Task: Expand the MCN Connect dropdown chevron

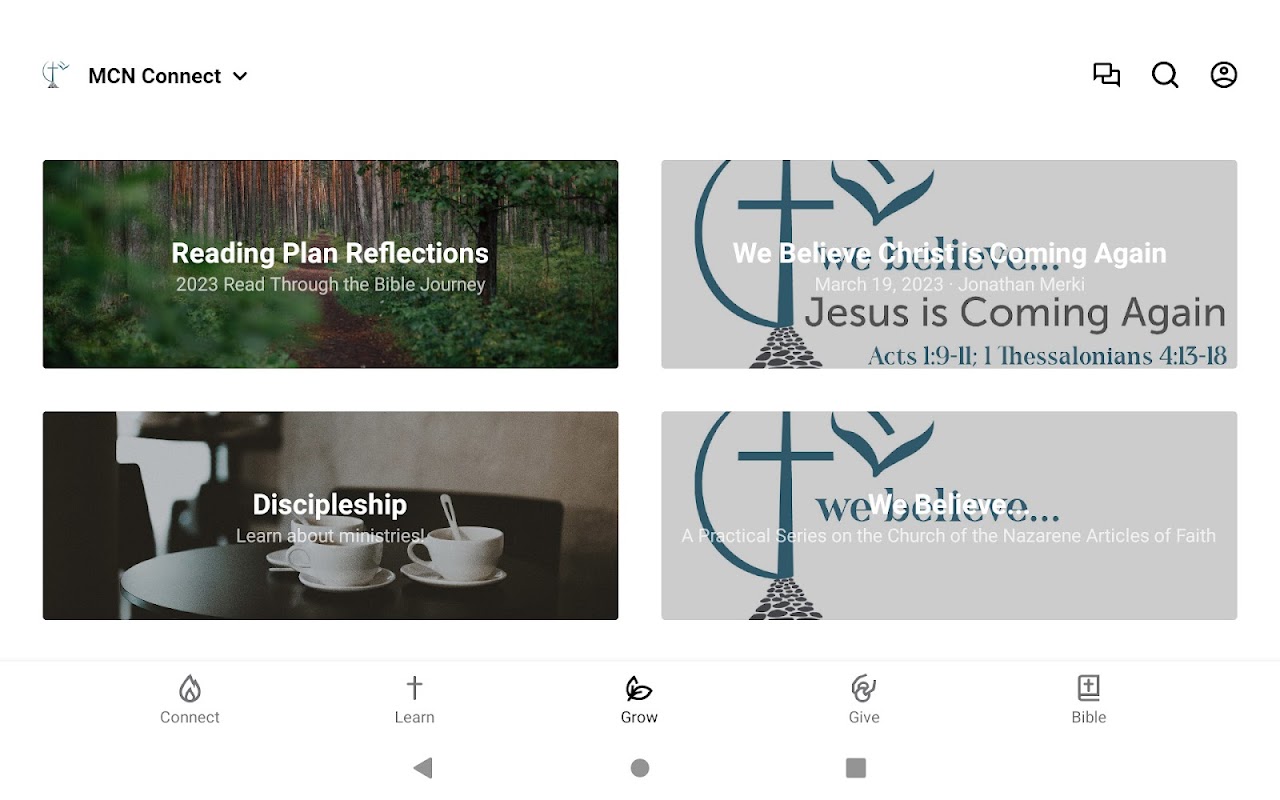Action: point(240,76)
